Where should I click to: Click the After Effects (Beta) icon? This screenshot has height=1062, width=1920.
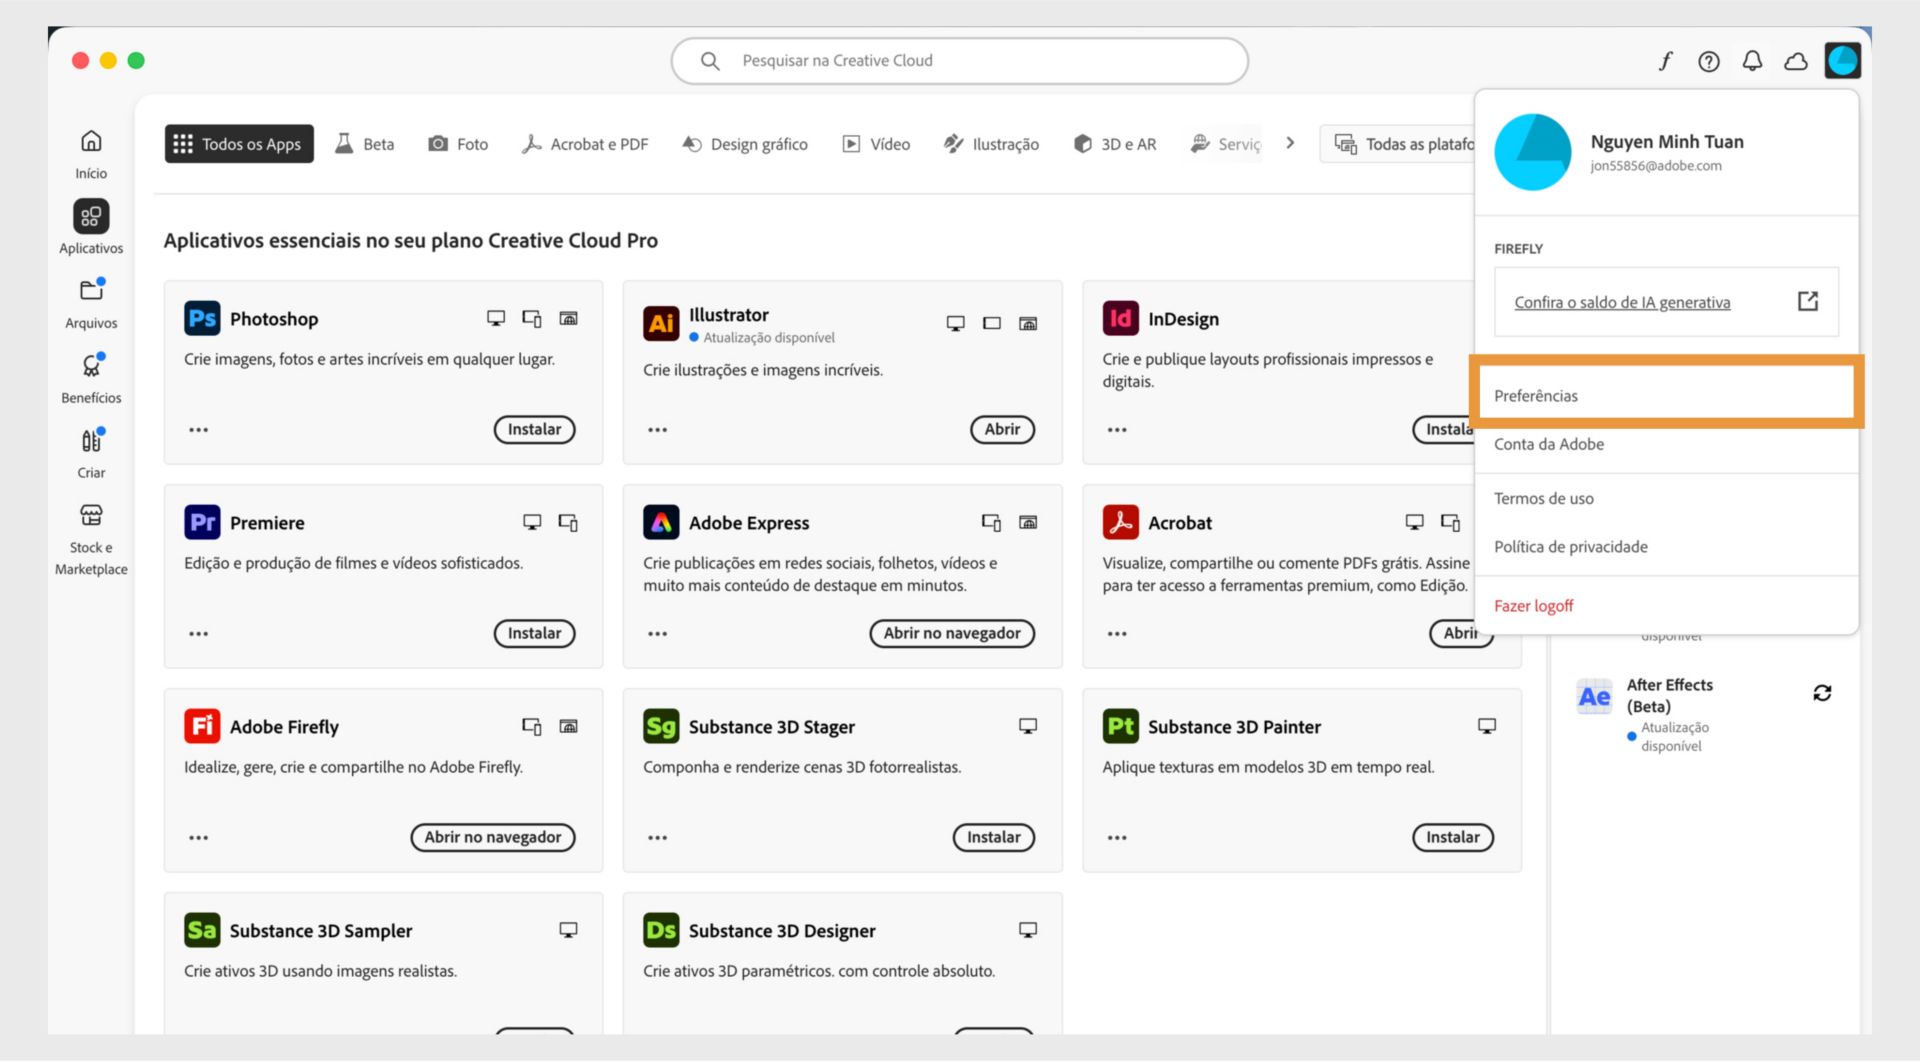pos(1594,696)
